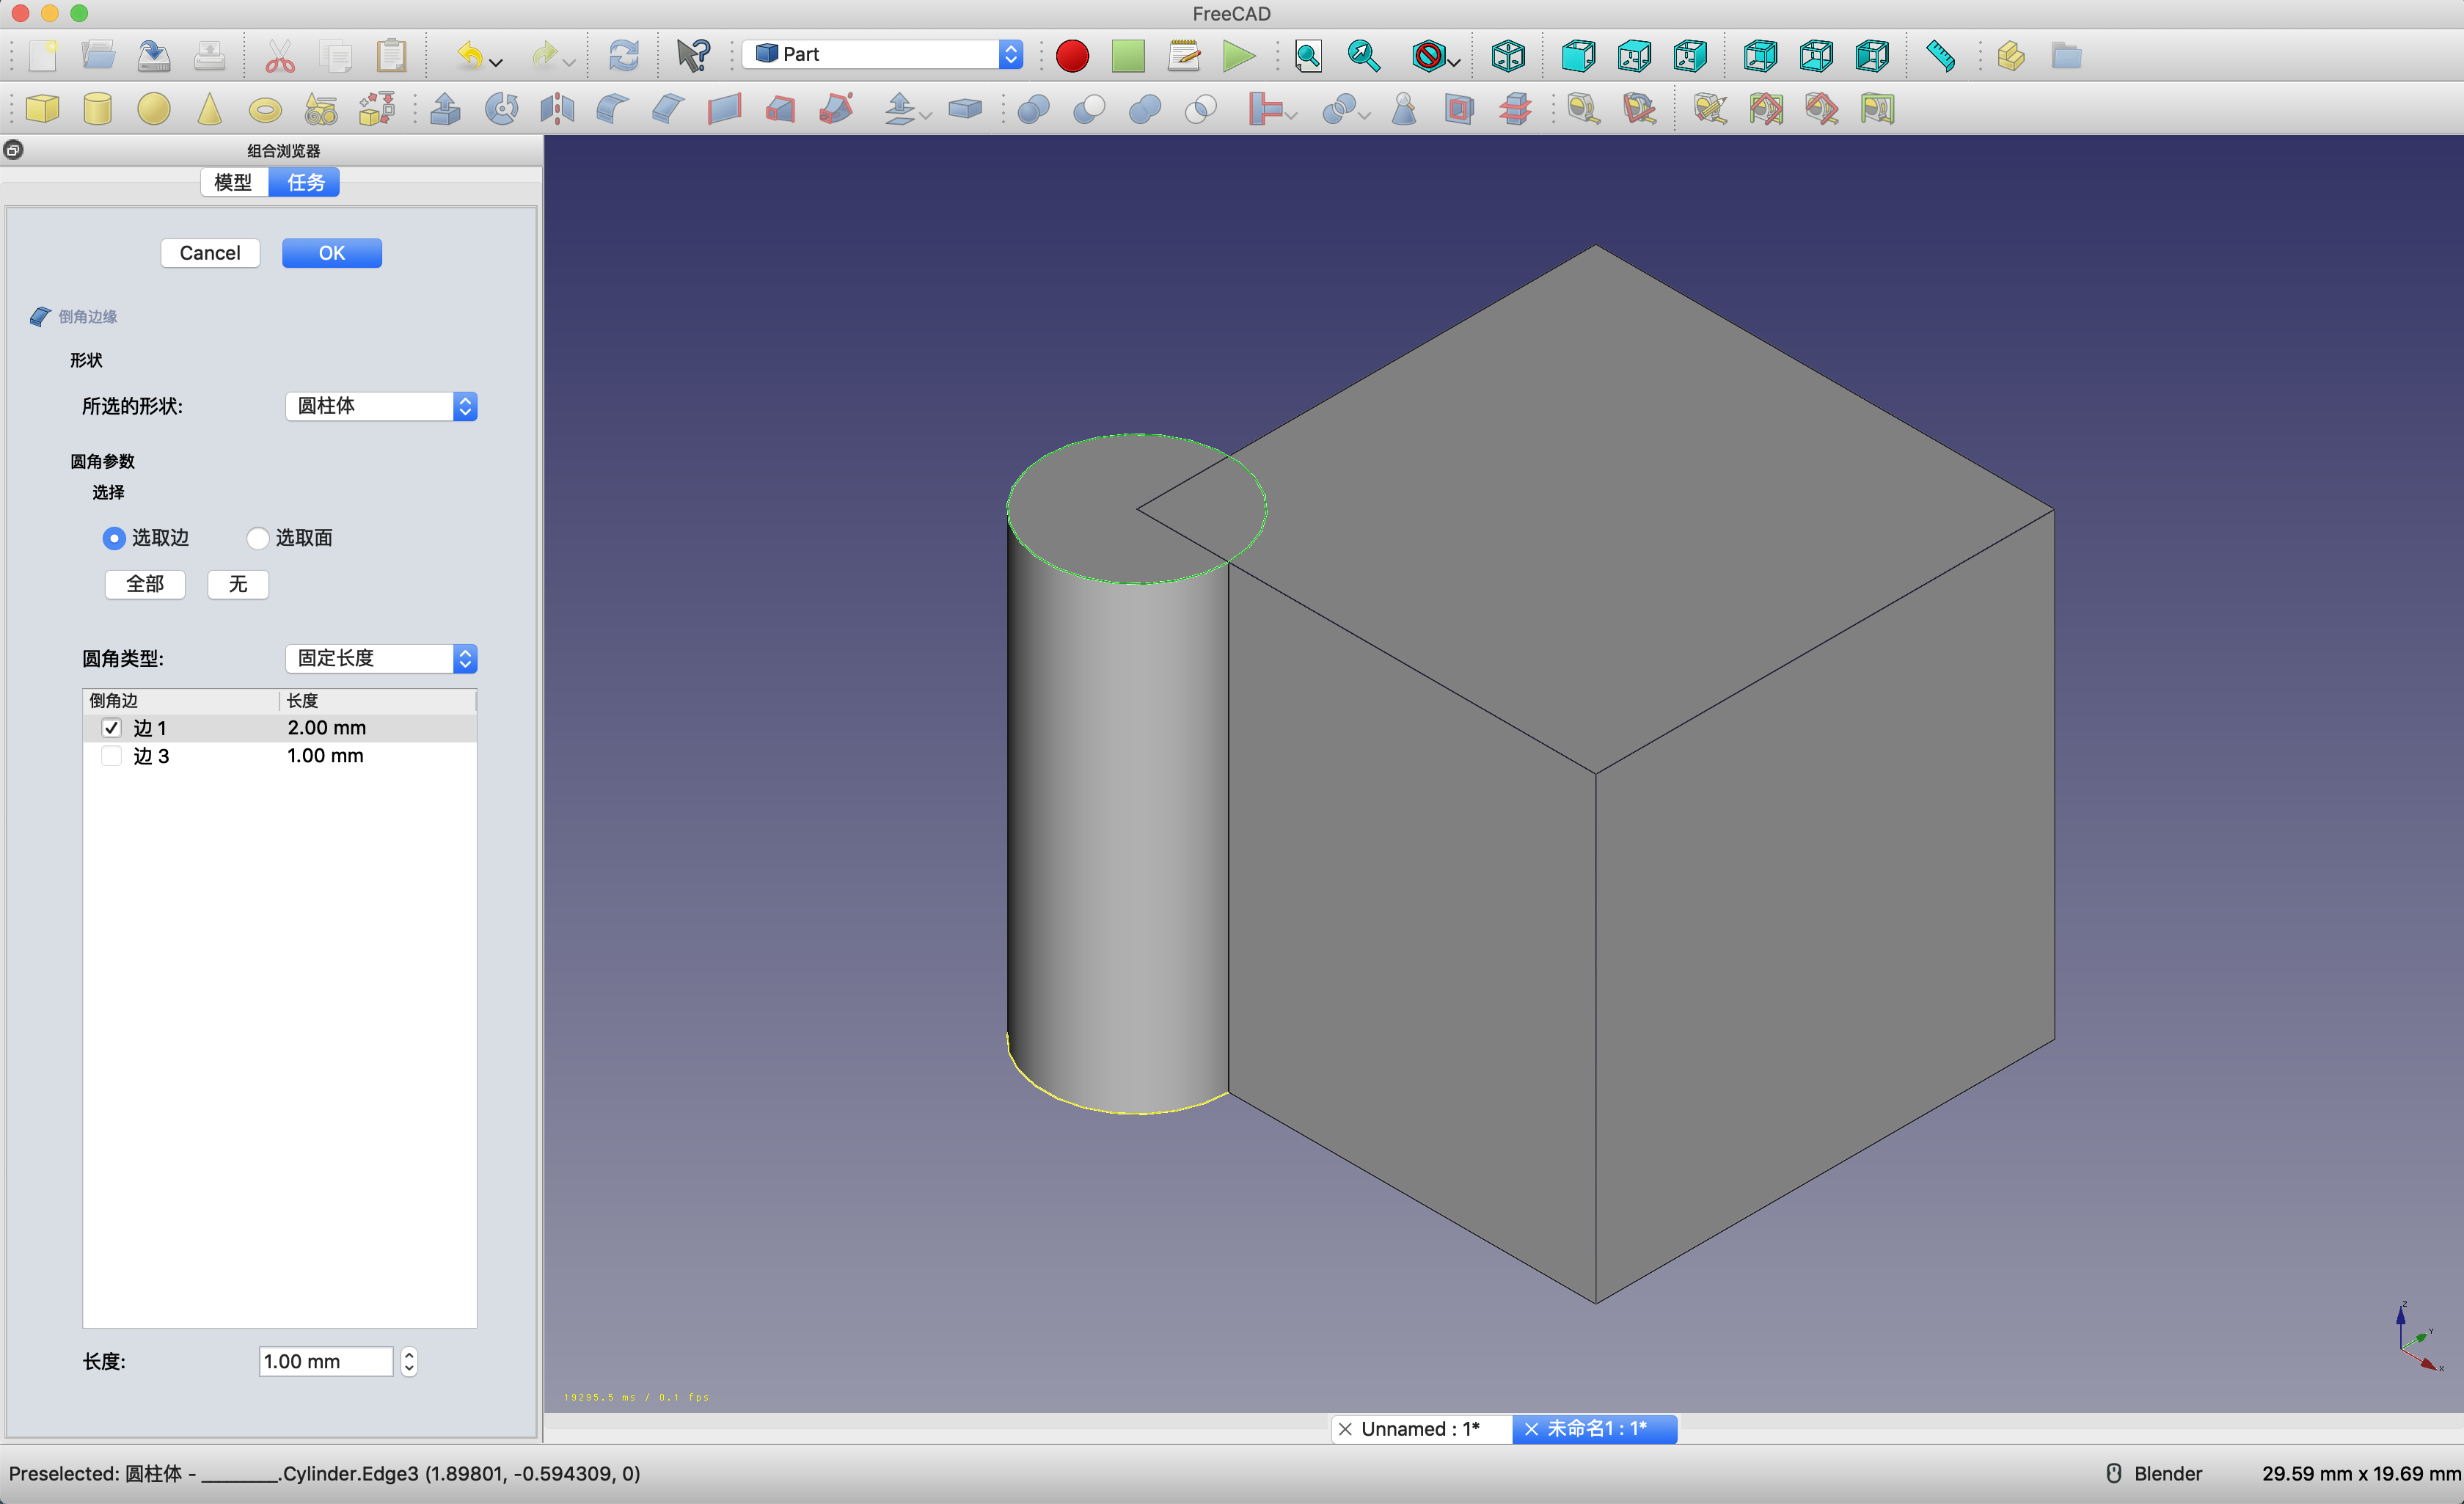Choose the 选取面 radio option
Viewport: 2464px width, 1504px height.
pyautogui.click(x=258, y=538)
